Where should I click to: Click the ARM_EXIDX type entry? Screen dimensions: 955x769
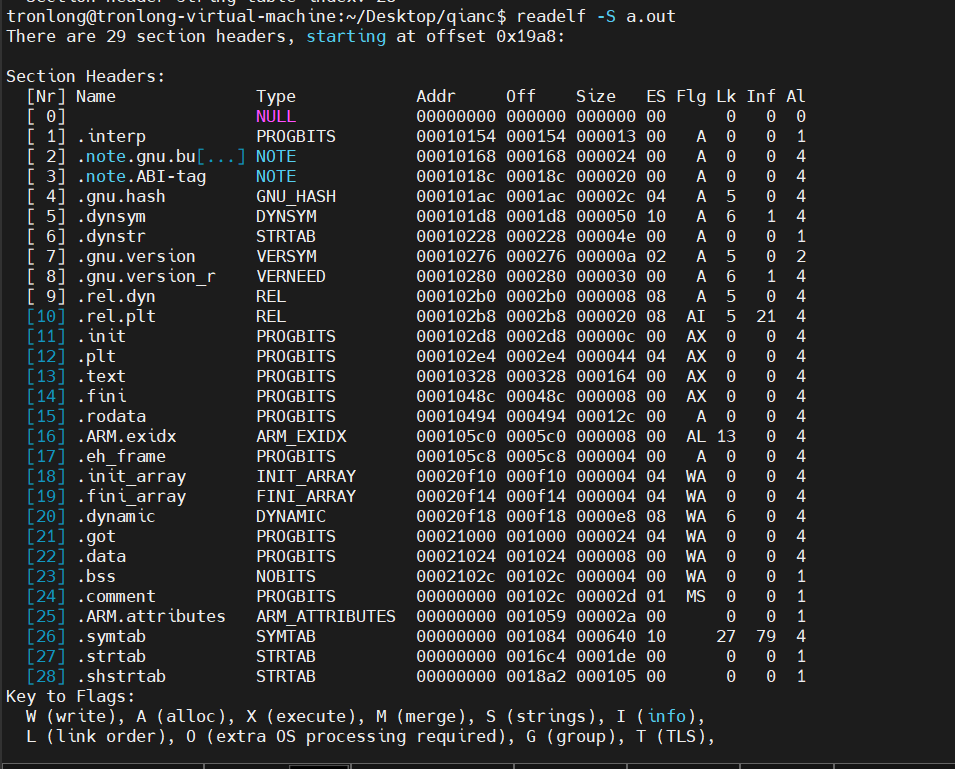tap(301, 437)
